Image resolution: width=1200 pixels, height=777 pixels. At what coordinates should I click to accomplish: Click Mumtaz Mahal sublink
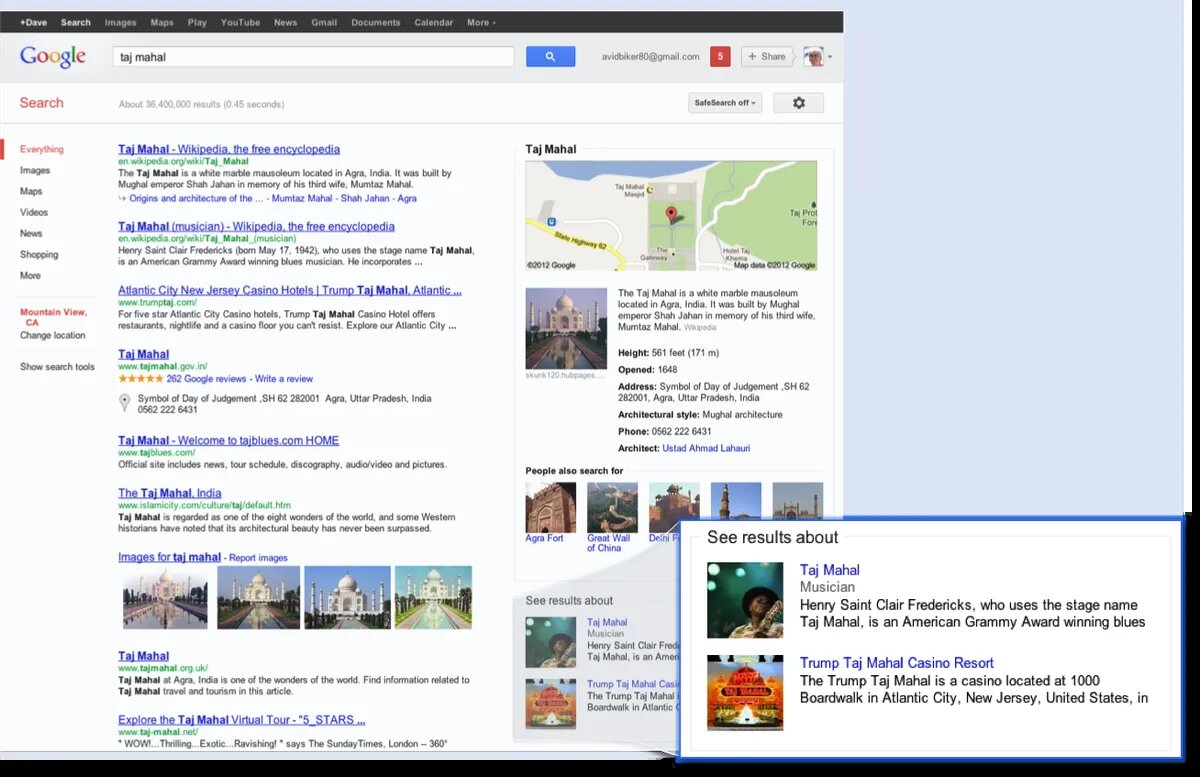pyautogui.click(x=302, y=198)
